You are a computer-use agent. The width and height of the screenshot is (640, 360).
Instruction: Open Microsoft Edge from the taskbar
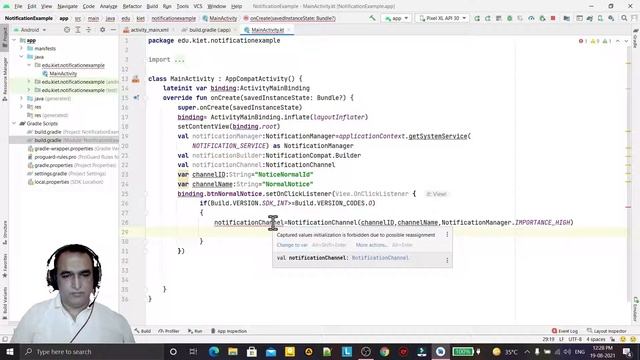[214, 351]
